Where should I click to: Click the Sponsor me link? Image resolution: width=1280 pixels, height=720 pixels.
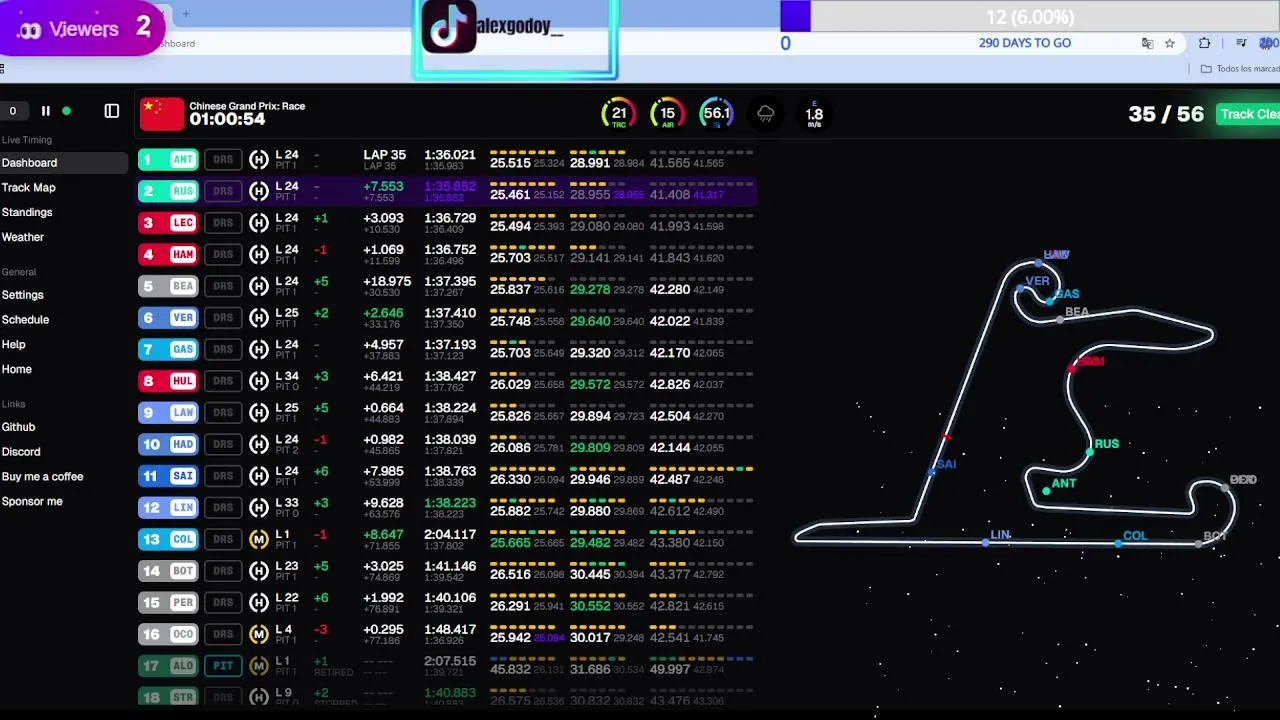(x=32, y=502)
